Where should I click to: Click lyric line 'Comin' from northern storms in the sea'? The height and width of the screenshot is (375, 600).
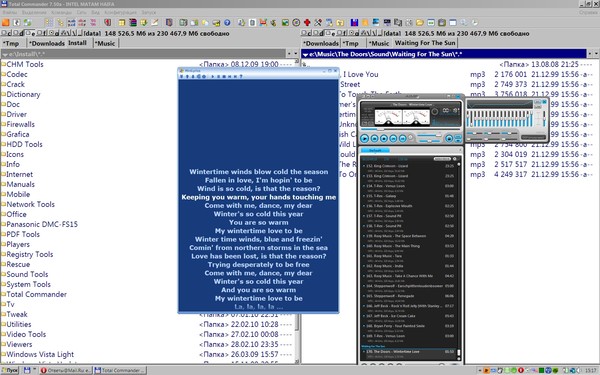pyautogui.click(x=258, y=248)
